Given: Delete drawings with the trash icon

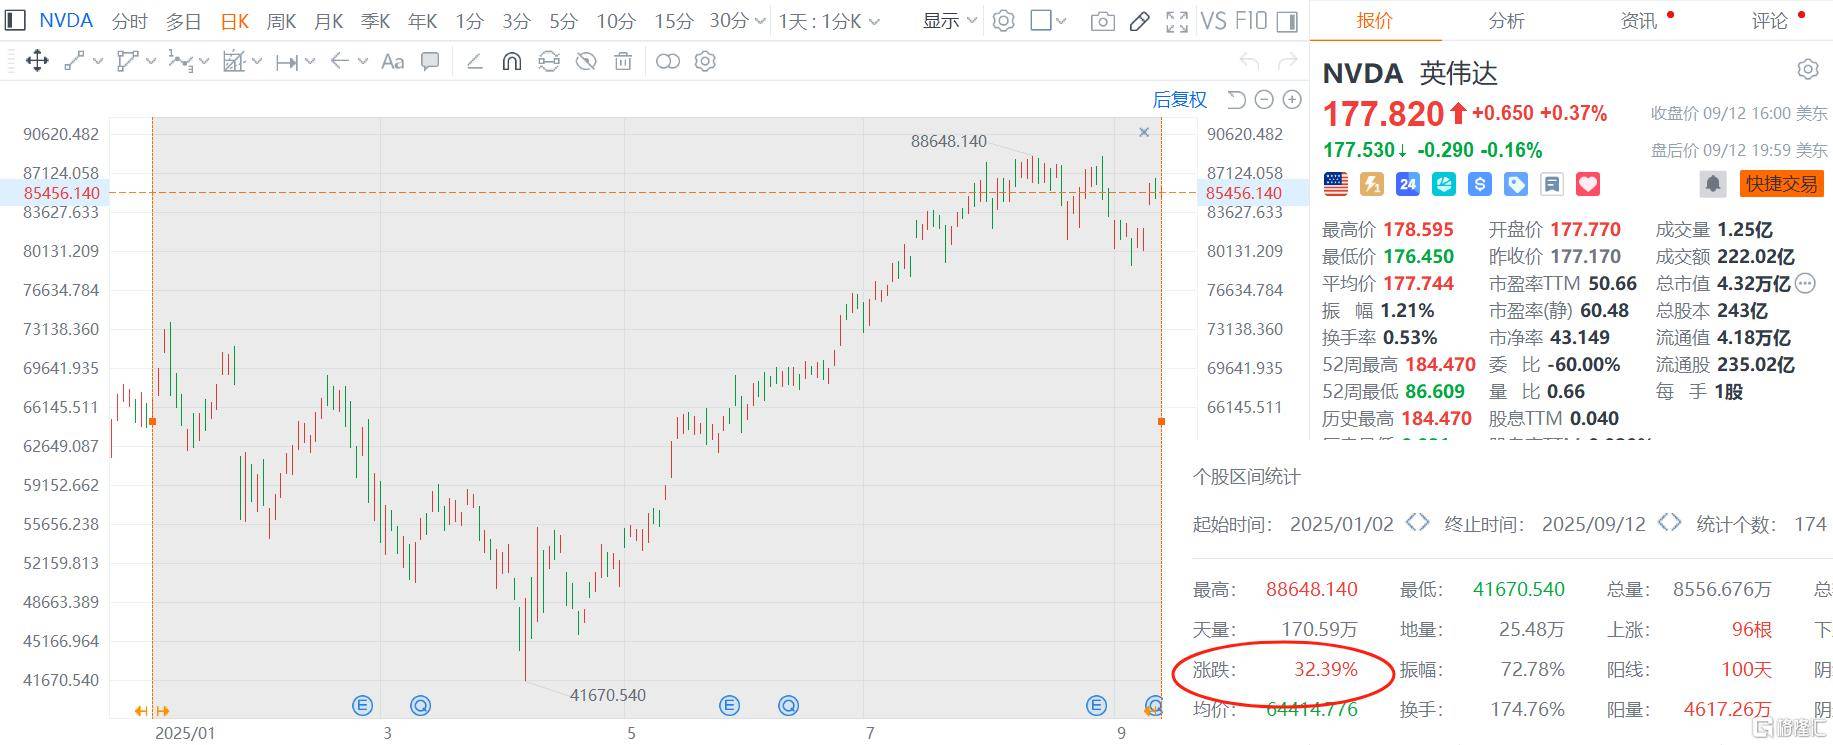Looking at the screenshot, I should pos(623,62).
